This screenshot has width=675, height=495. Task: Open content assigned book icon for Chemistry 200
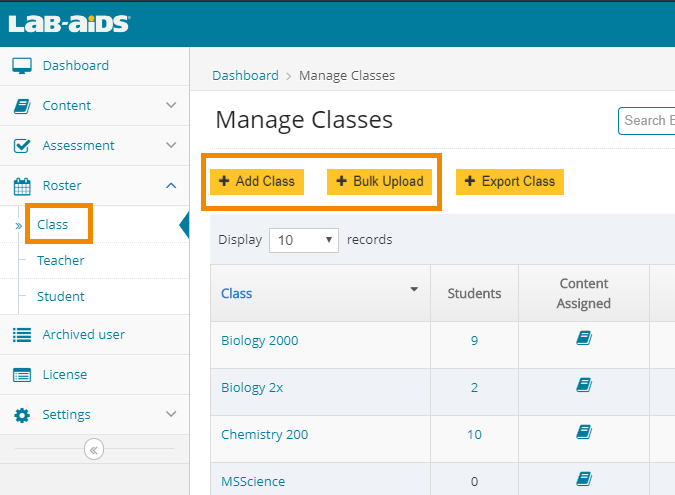coord(584,432)
